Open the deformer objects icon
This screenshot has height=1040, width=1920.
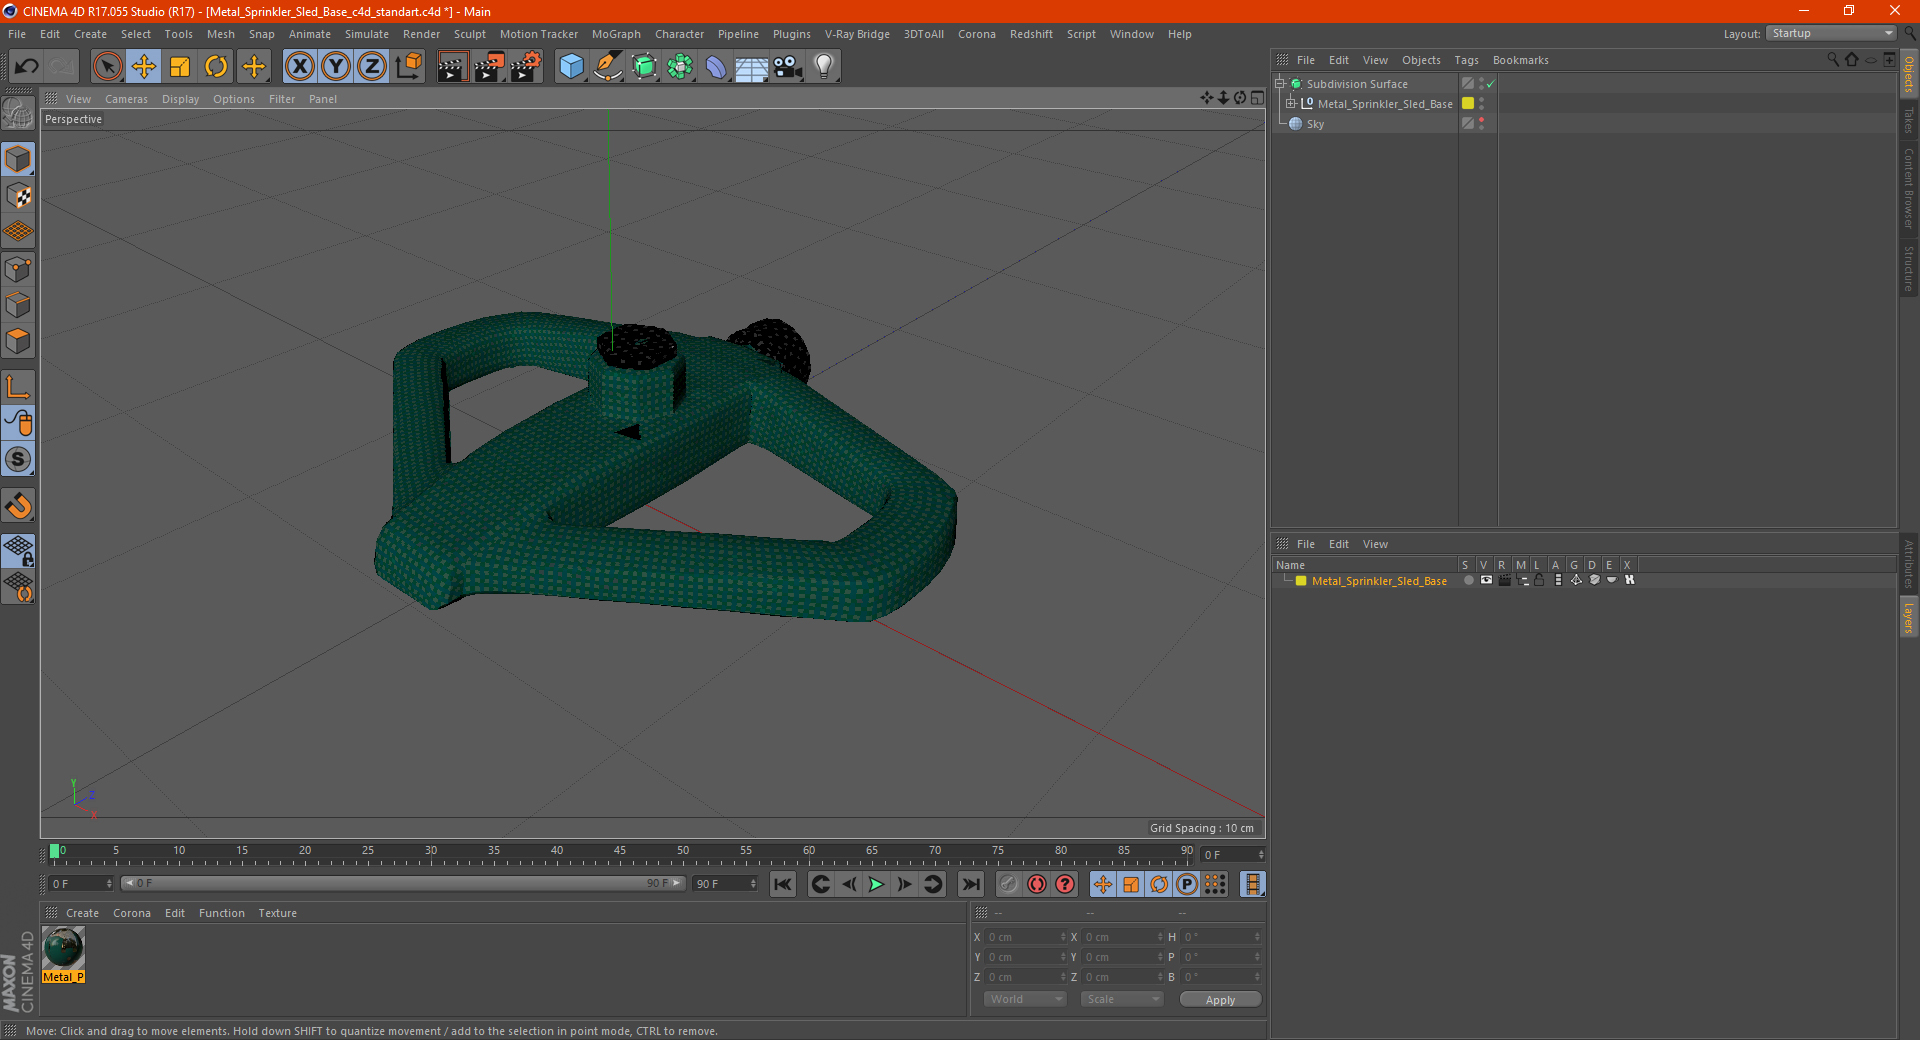click(716, 67)
